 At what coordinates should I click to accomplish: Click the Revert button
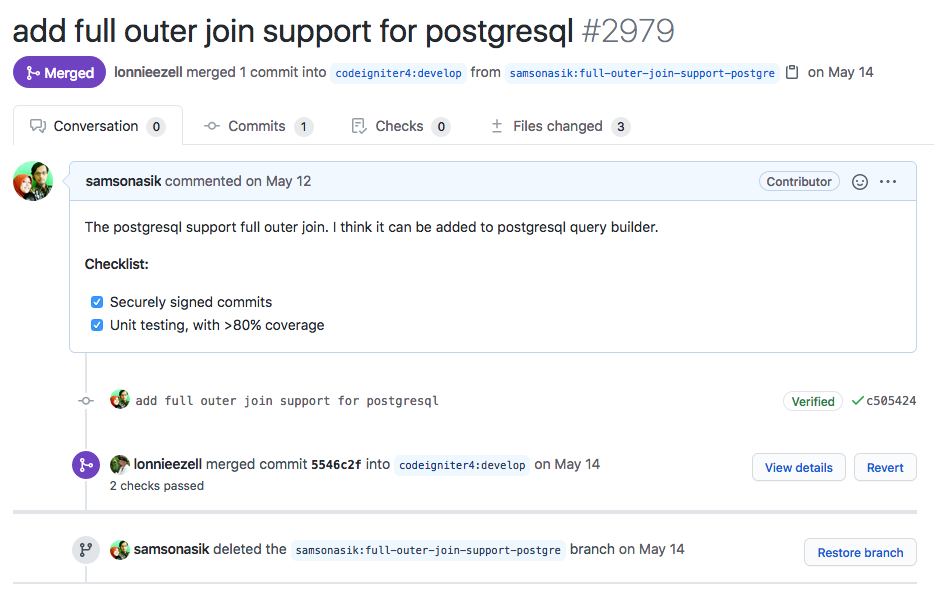point(885,468)
